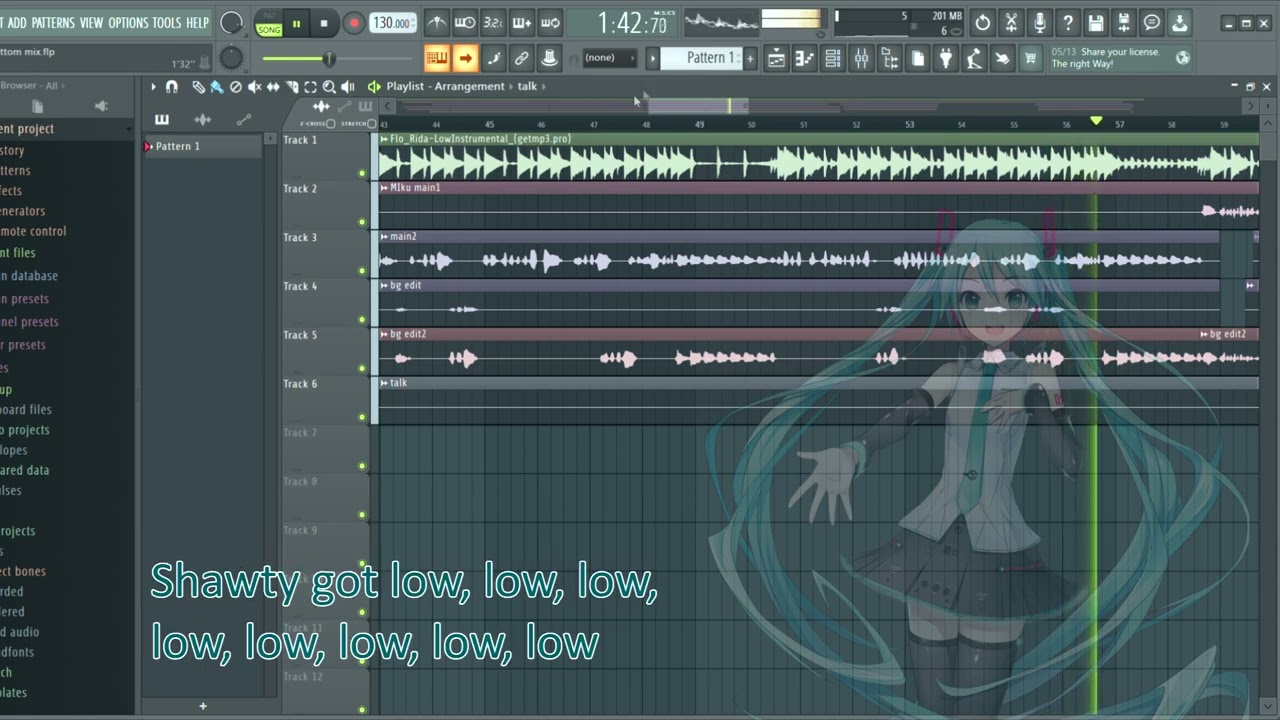Click the 130.000 tempo field
Viewport: 1280px width, 720px height.
[x=393, y=23]
